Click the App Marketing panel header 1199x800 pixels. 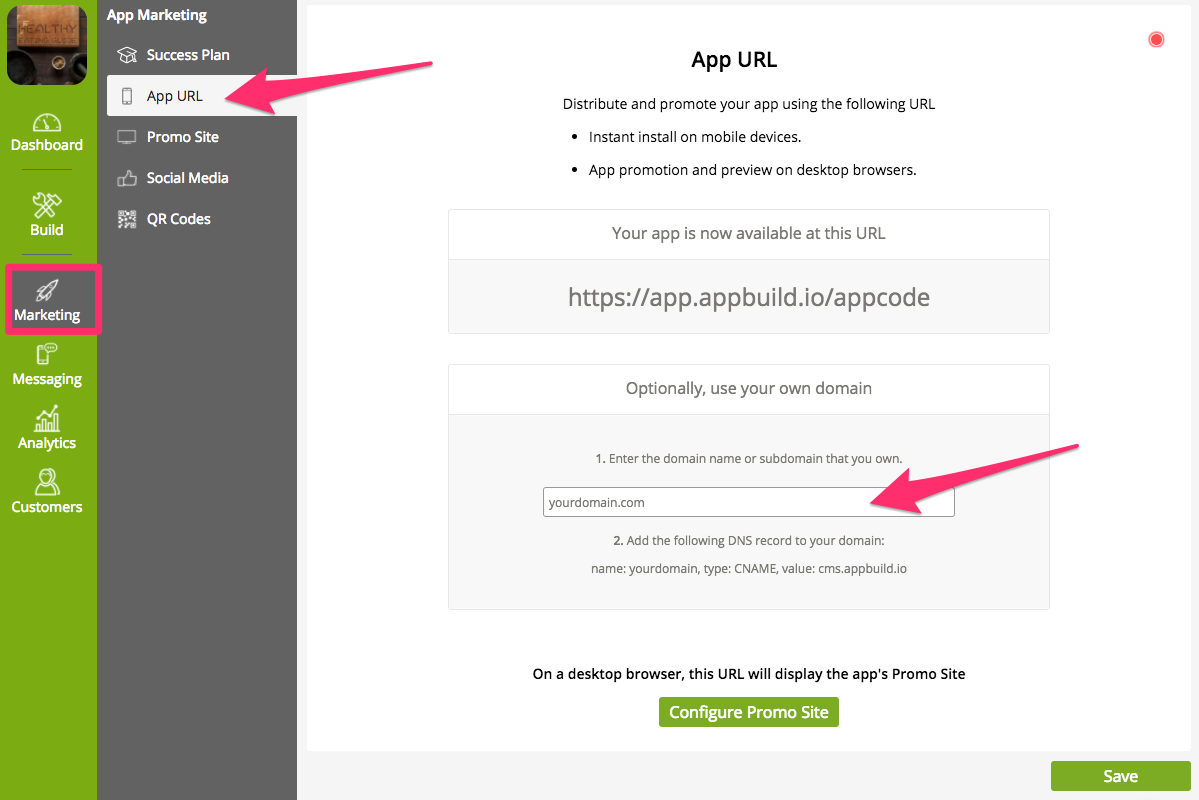point(157,15)
